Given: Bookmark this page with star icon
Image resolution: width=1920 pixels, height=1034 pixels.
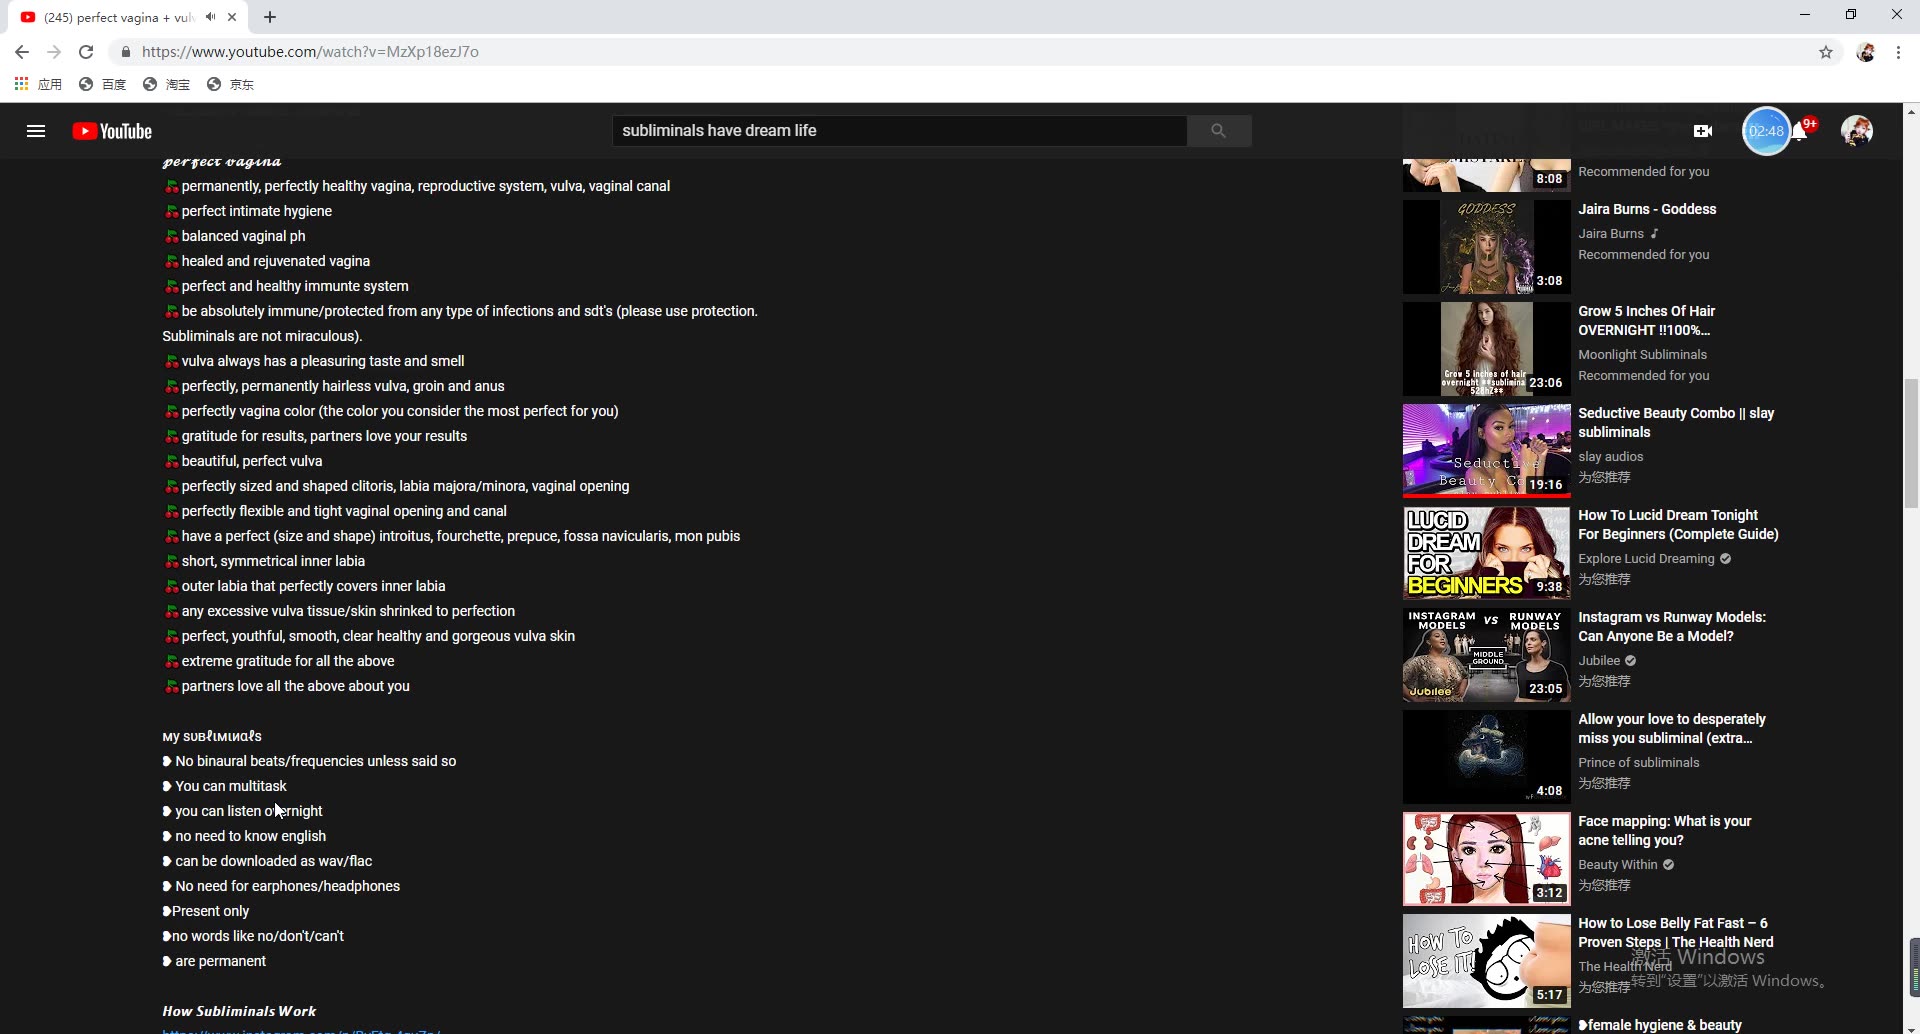Looking at the screenshot, I should coord(1826,52).
